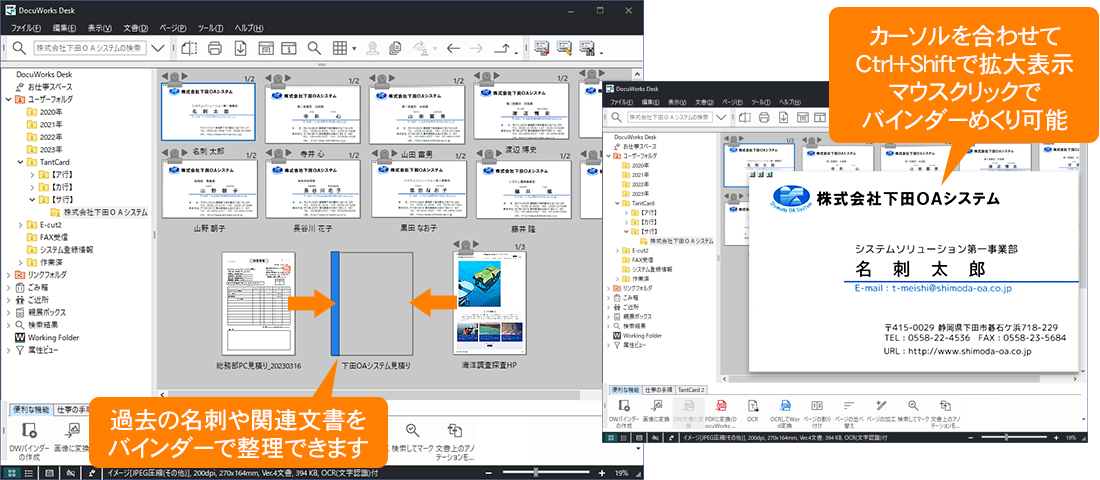Click the grid view icon in left toolbar

340,48
